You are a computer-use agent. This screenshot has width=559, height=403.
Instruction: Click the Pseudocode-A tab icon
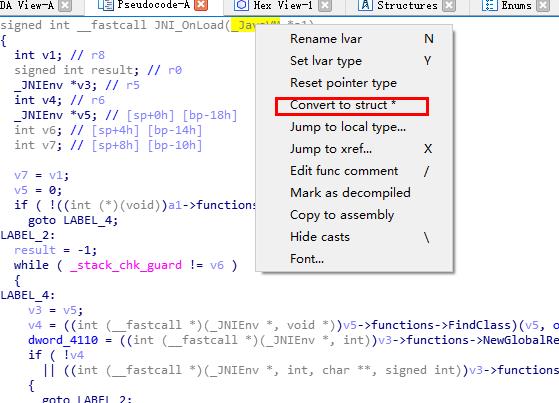pyautogui.click(x=105, y=5)
